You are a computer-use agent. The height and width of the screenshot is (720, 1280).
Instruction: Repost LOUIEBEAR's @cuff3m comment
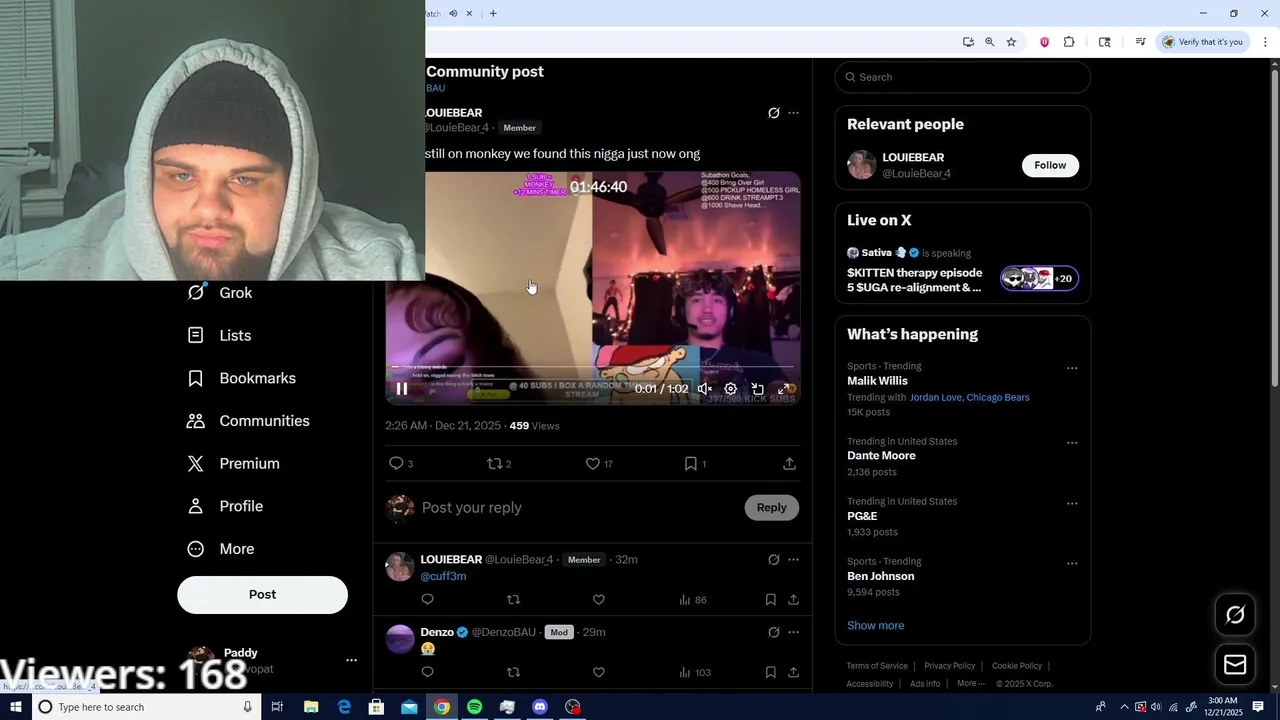(x=513, y=600)
